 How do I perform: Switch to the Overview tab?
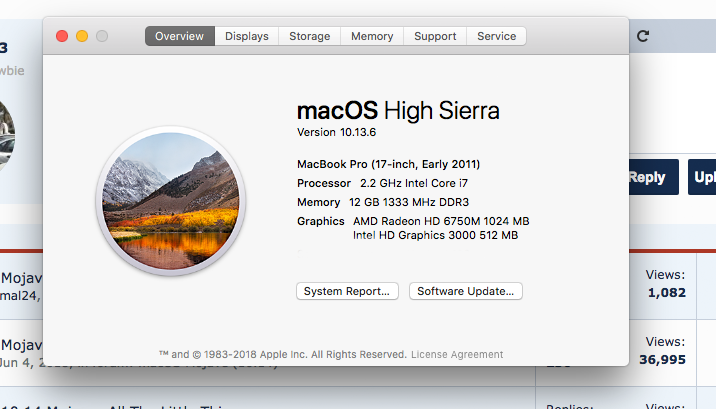pos(179,36)
